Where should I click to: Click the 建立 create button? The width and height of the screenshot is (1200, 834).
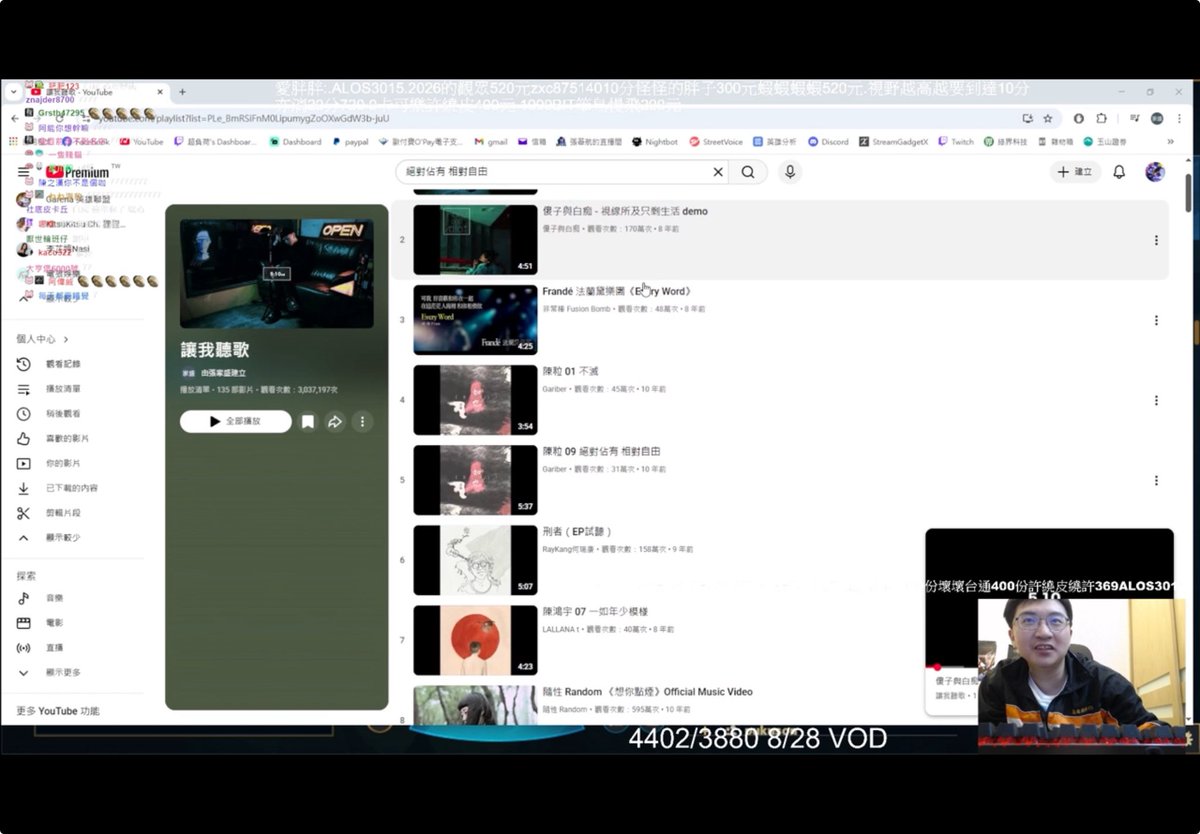[1075, 172]
